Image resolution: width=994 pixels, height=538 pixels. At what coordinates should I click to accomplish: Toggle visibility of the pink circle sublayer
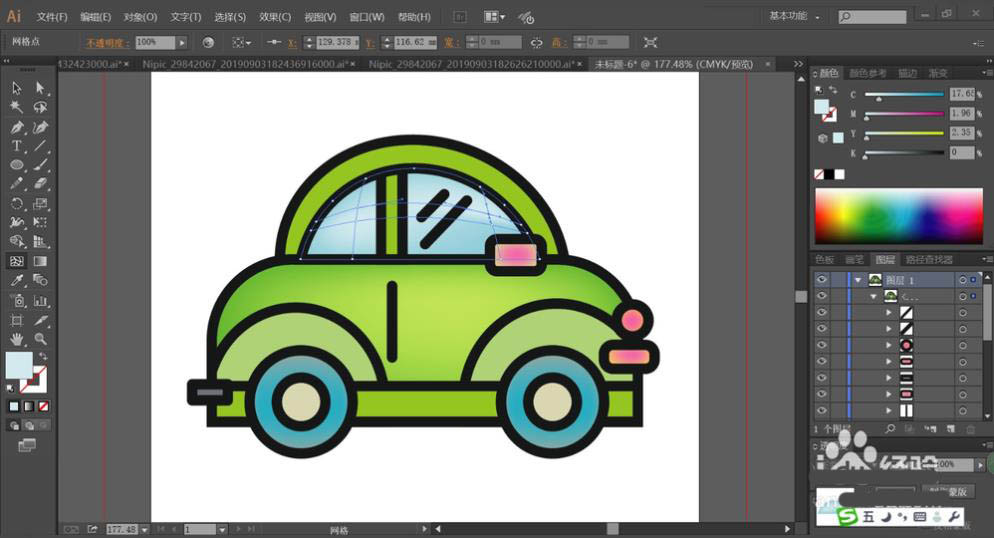click(821, 345)
